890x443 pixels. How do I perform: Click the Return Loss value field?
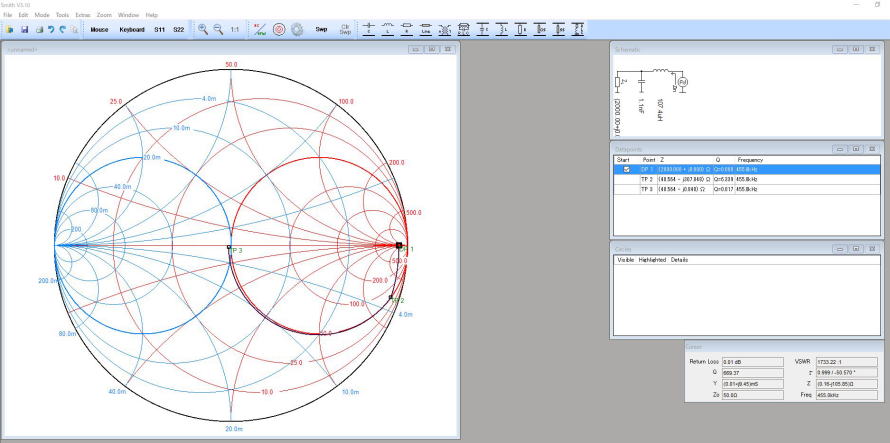click(x=753, y=362)
